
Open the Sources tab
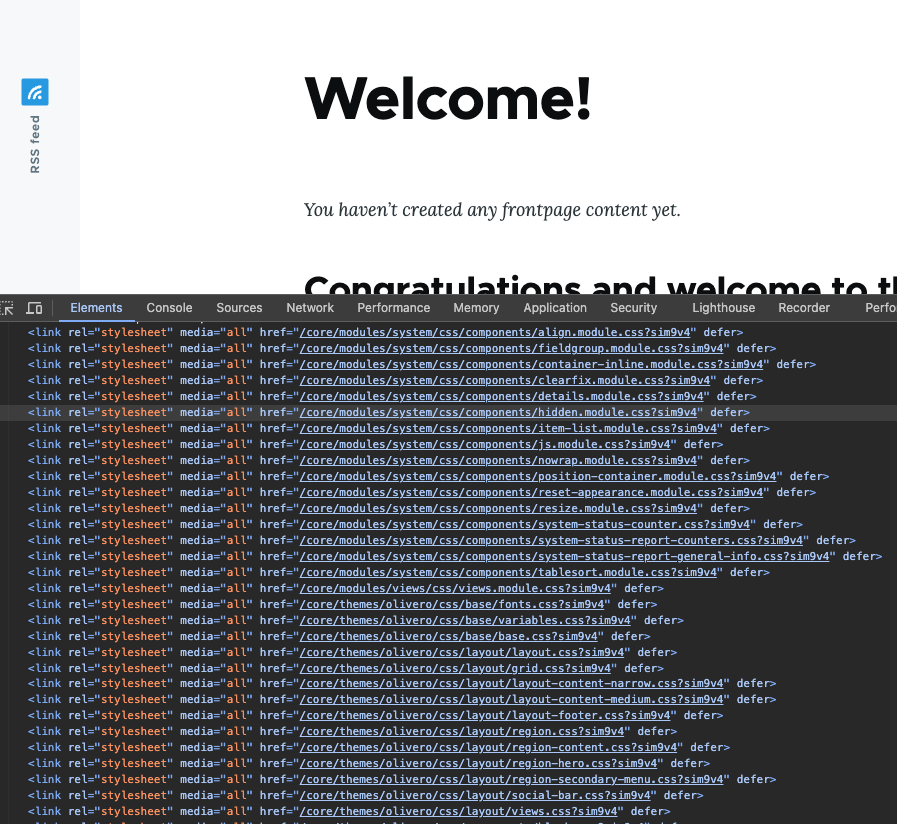point(239,308)
